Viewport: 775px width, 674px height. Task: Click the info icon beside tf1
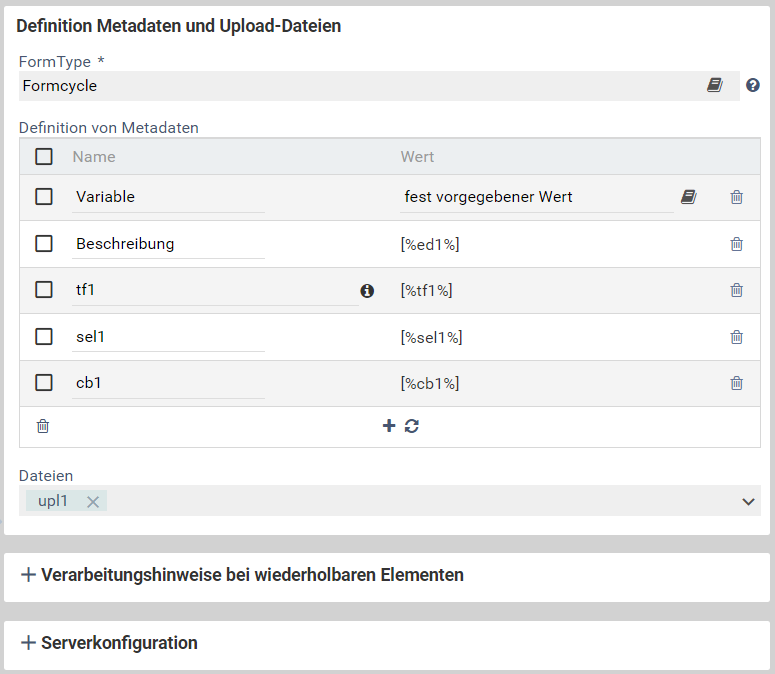367,291
